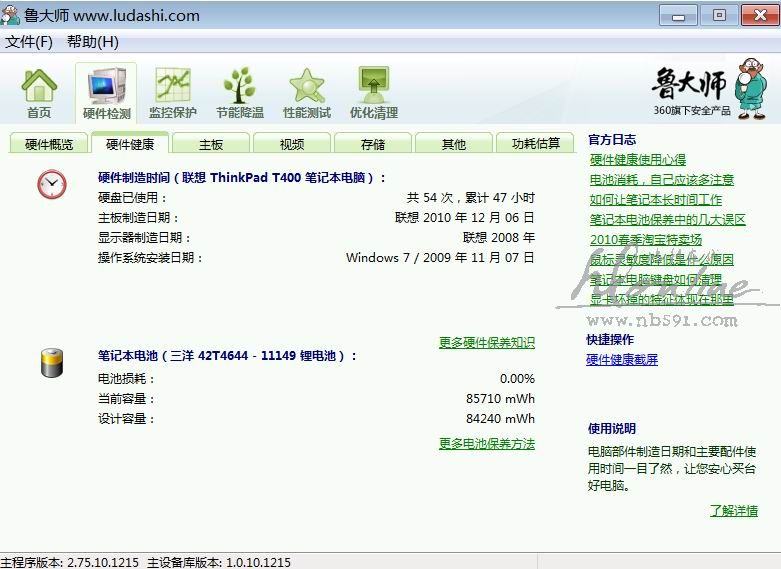Select the battery wear value 0.00%
The image size is (781, 569).
tap(517, 379)
